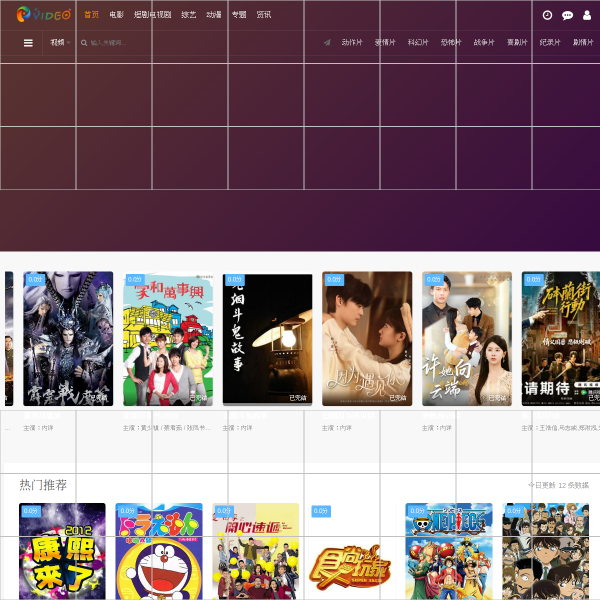Click the search magnifier icon

point(84,43)
